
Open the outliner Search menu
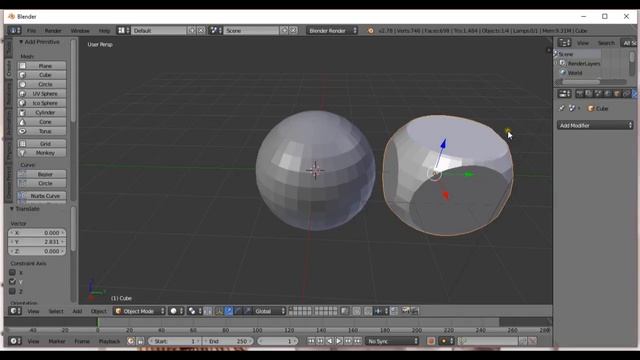606,43
